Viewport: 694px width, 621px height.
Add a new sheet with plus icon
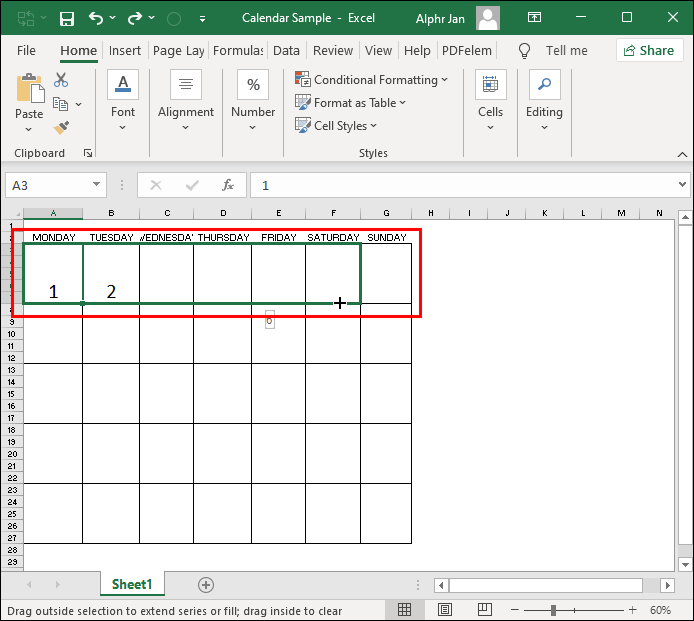coord(206,585)
